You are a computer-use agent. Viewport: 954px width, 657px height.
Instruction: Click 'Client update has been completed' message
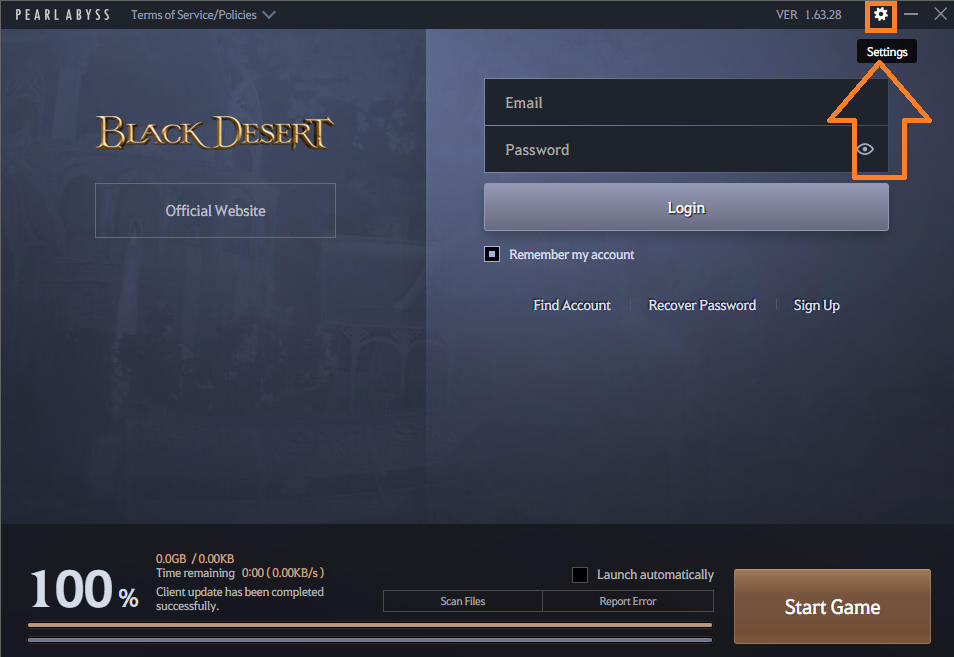240,599
